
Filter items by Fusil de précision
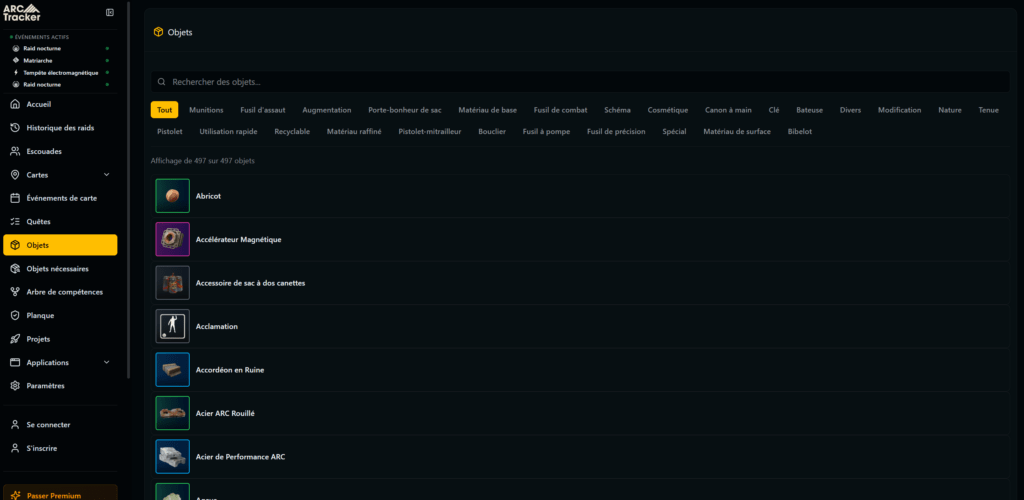(616, 132)
